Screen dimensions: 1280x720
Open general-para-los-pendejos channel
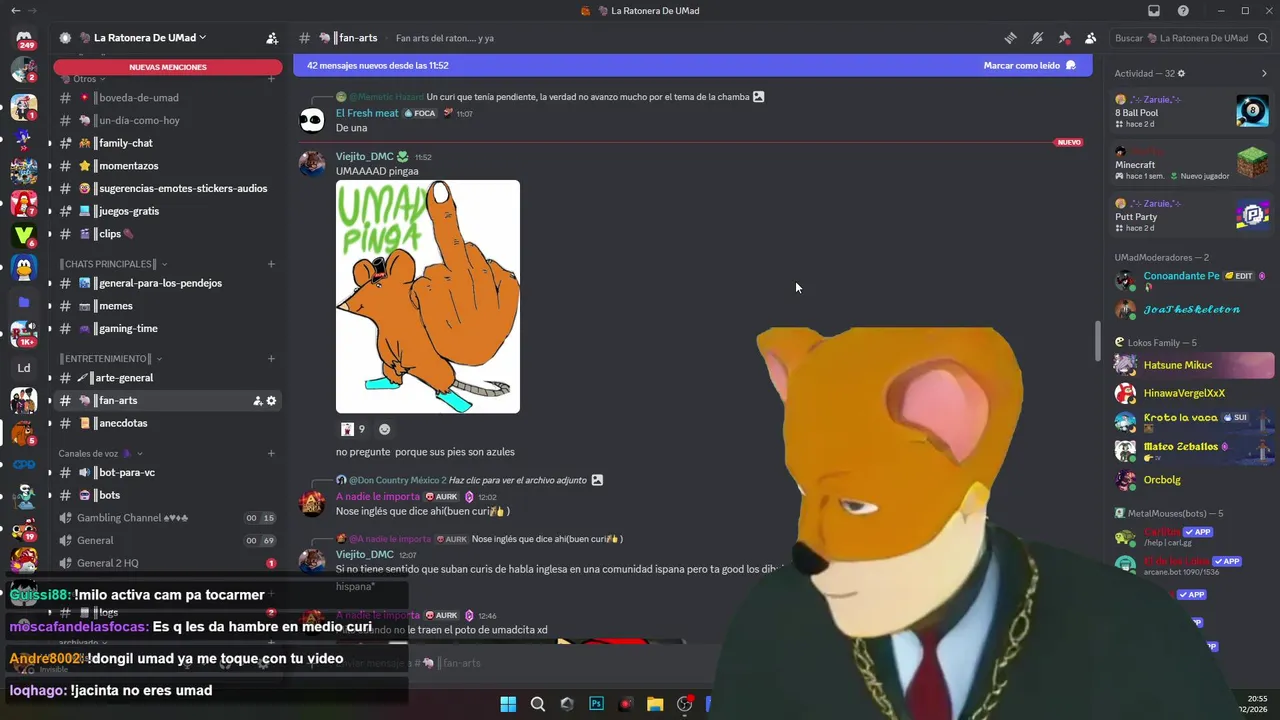point(168,283)
